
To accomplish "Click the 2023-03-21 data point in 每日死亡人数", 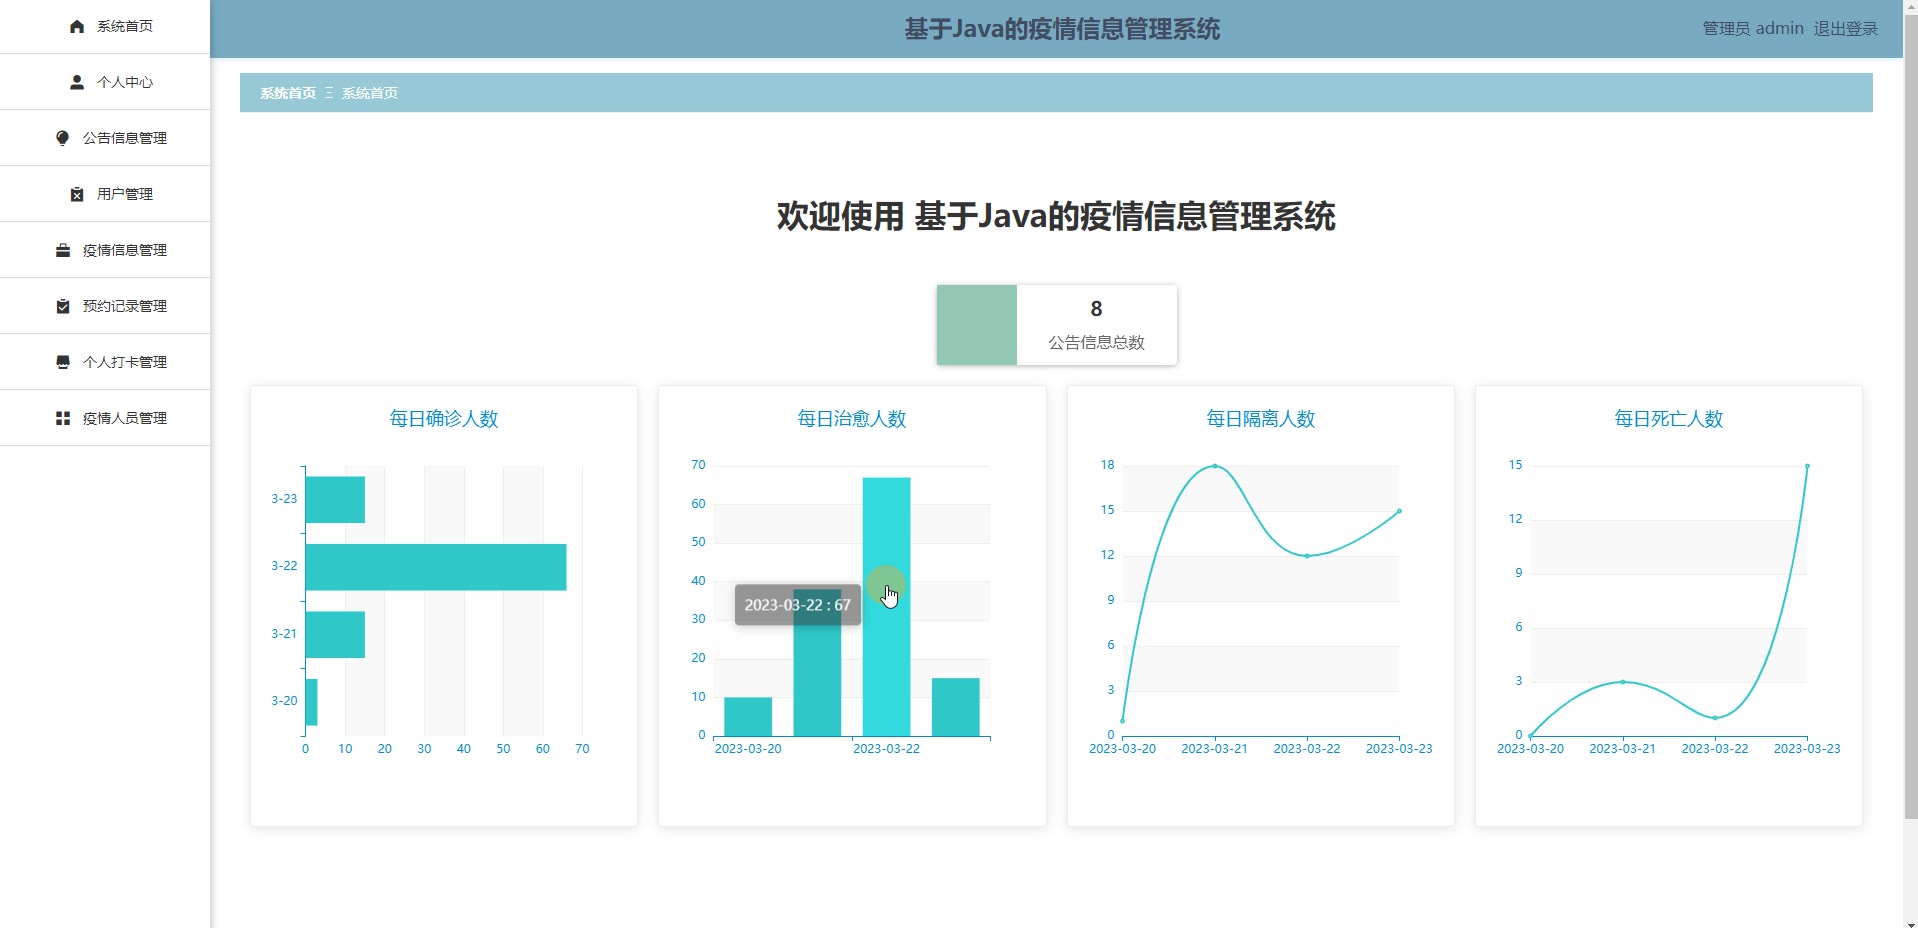I will coord(1622,682).
